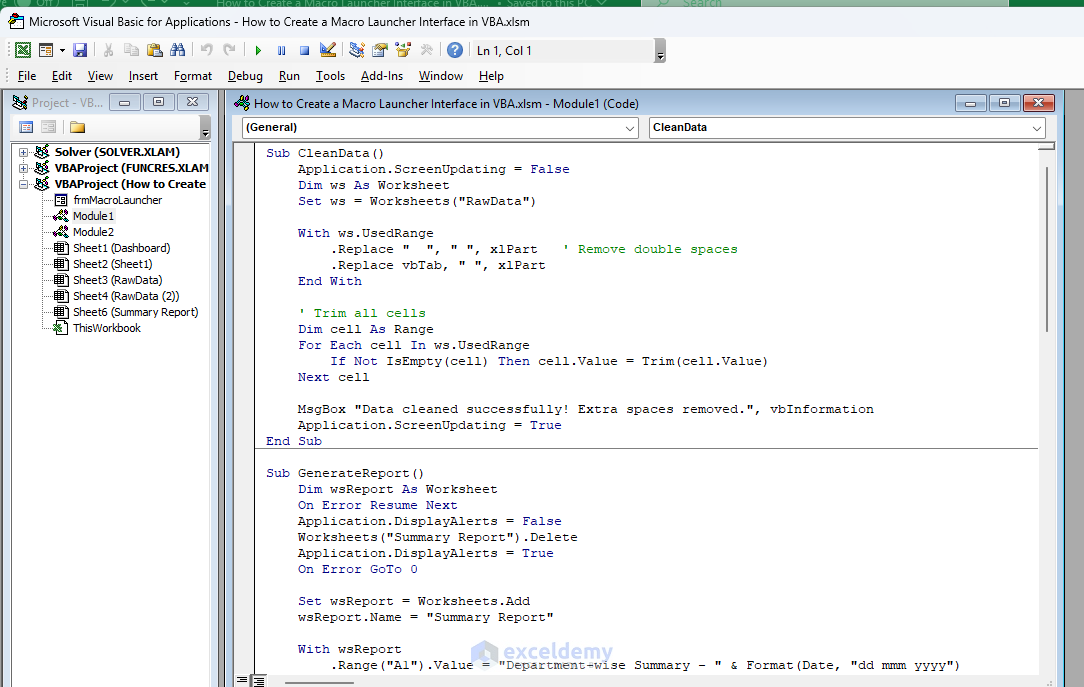This screenshot has height=687, width=1084.
Task: Click the code window vertical scrollbar
Action: click(1047, 249)
